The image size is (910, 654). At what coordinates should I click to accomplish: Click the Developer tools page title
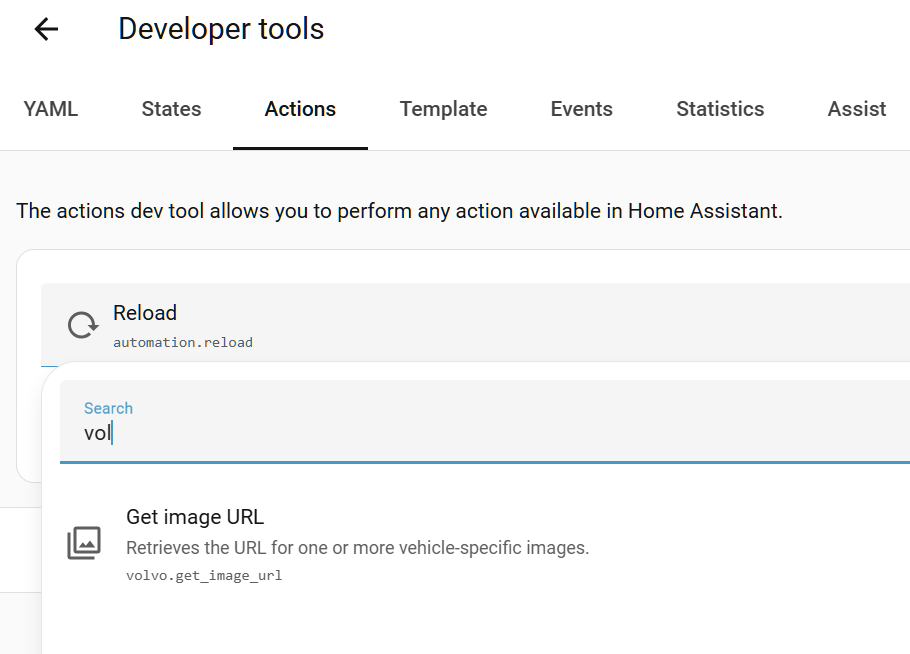pyautogui.click(x=221, y=29)
